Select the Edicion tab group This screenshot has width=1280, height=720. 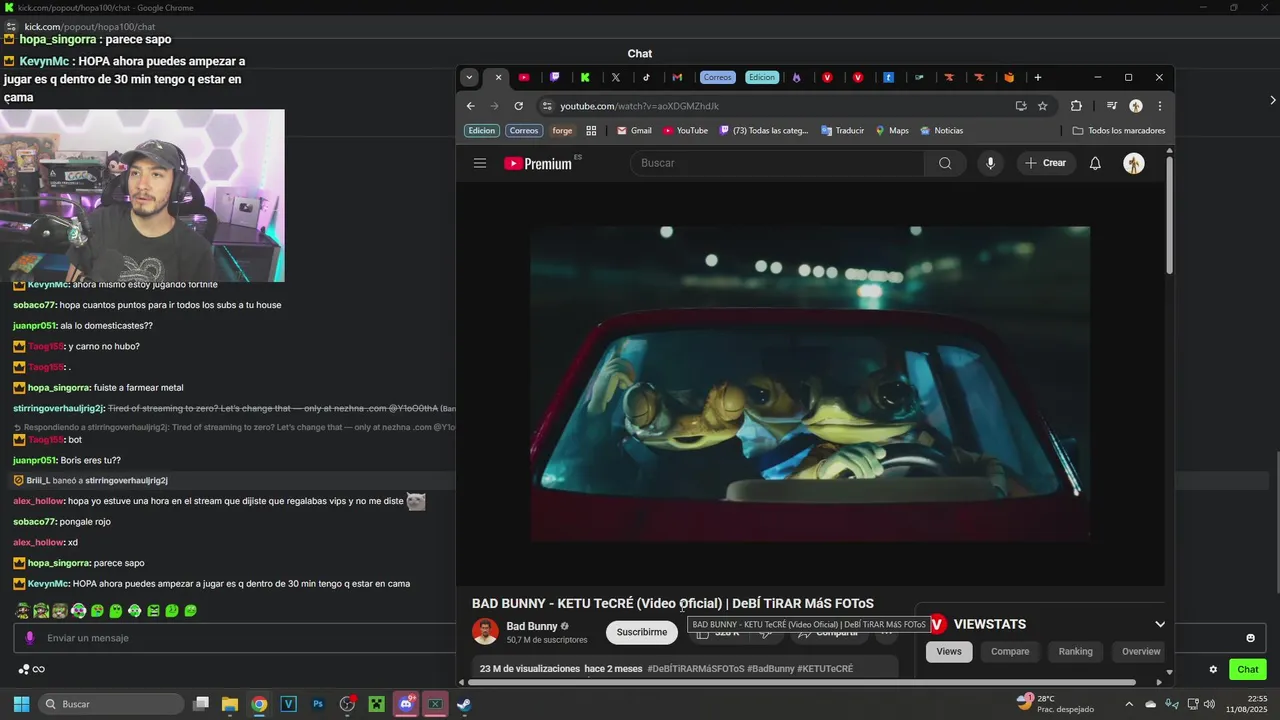click(x=762, y=77)
